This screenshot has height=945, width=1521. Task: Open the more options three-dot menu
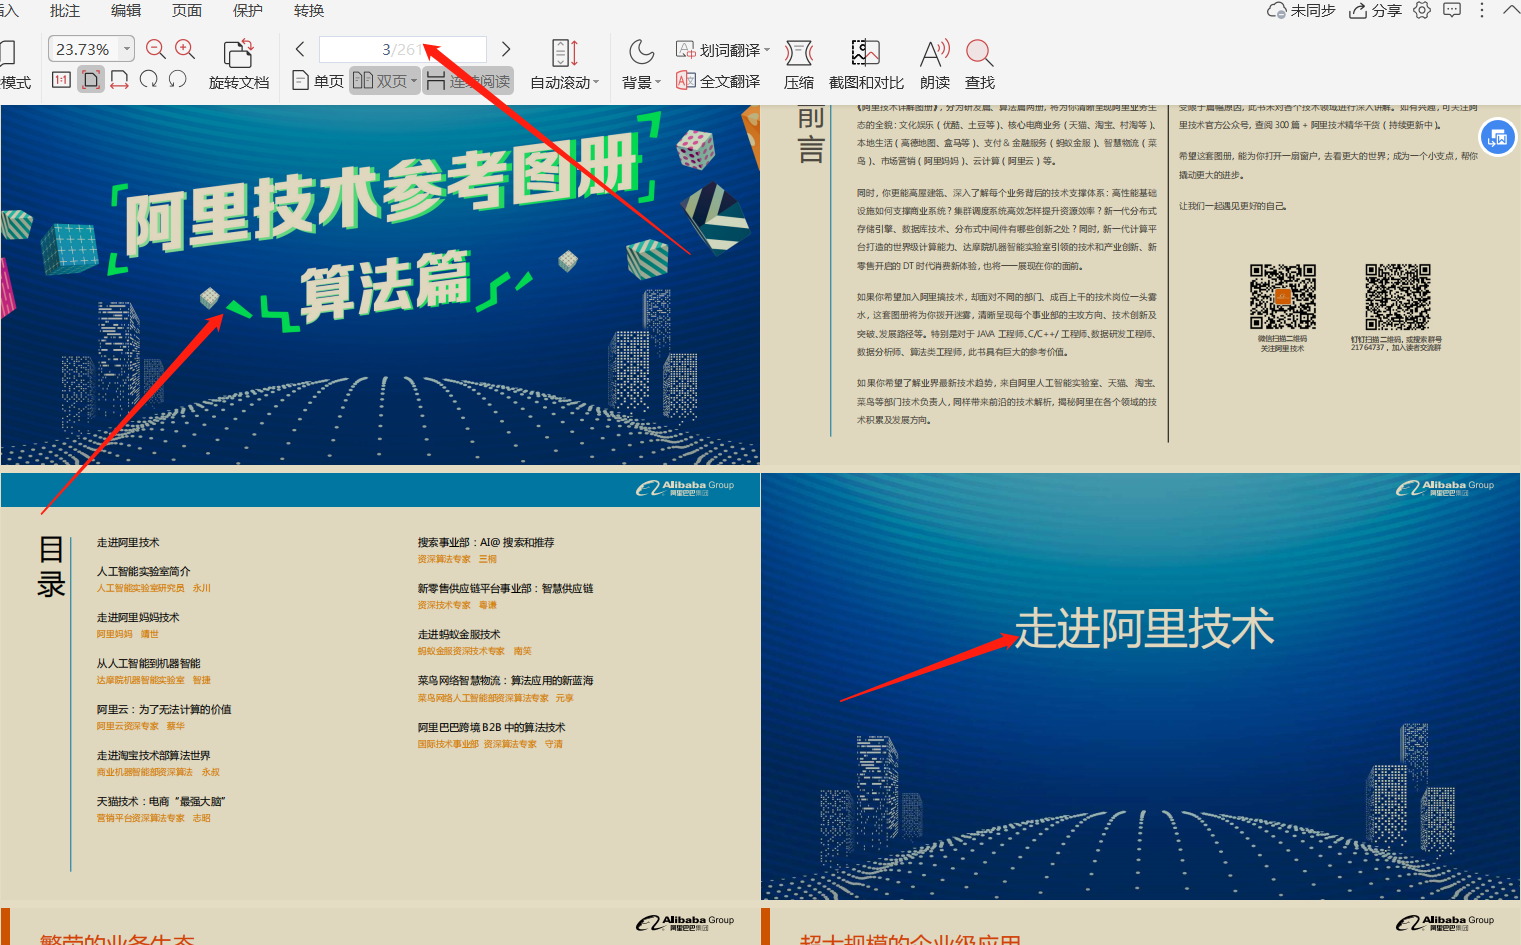1482,10
